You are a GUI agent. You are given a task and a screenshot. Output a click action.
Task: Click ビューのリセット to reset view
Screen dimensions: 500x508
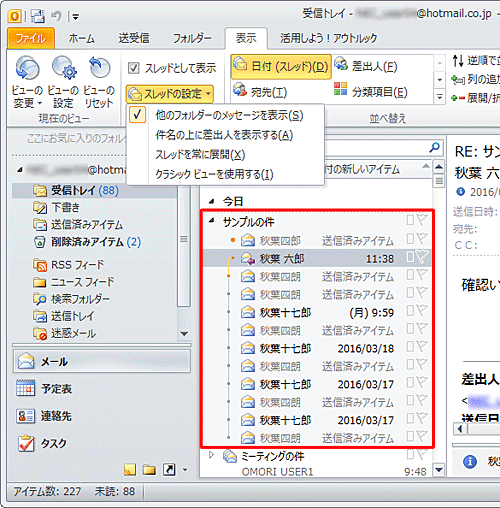(99, 82)
